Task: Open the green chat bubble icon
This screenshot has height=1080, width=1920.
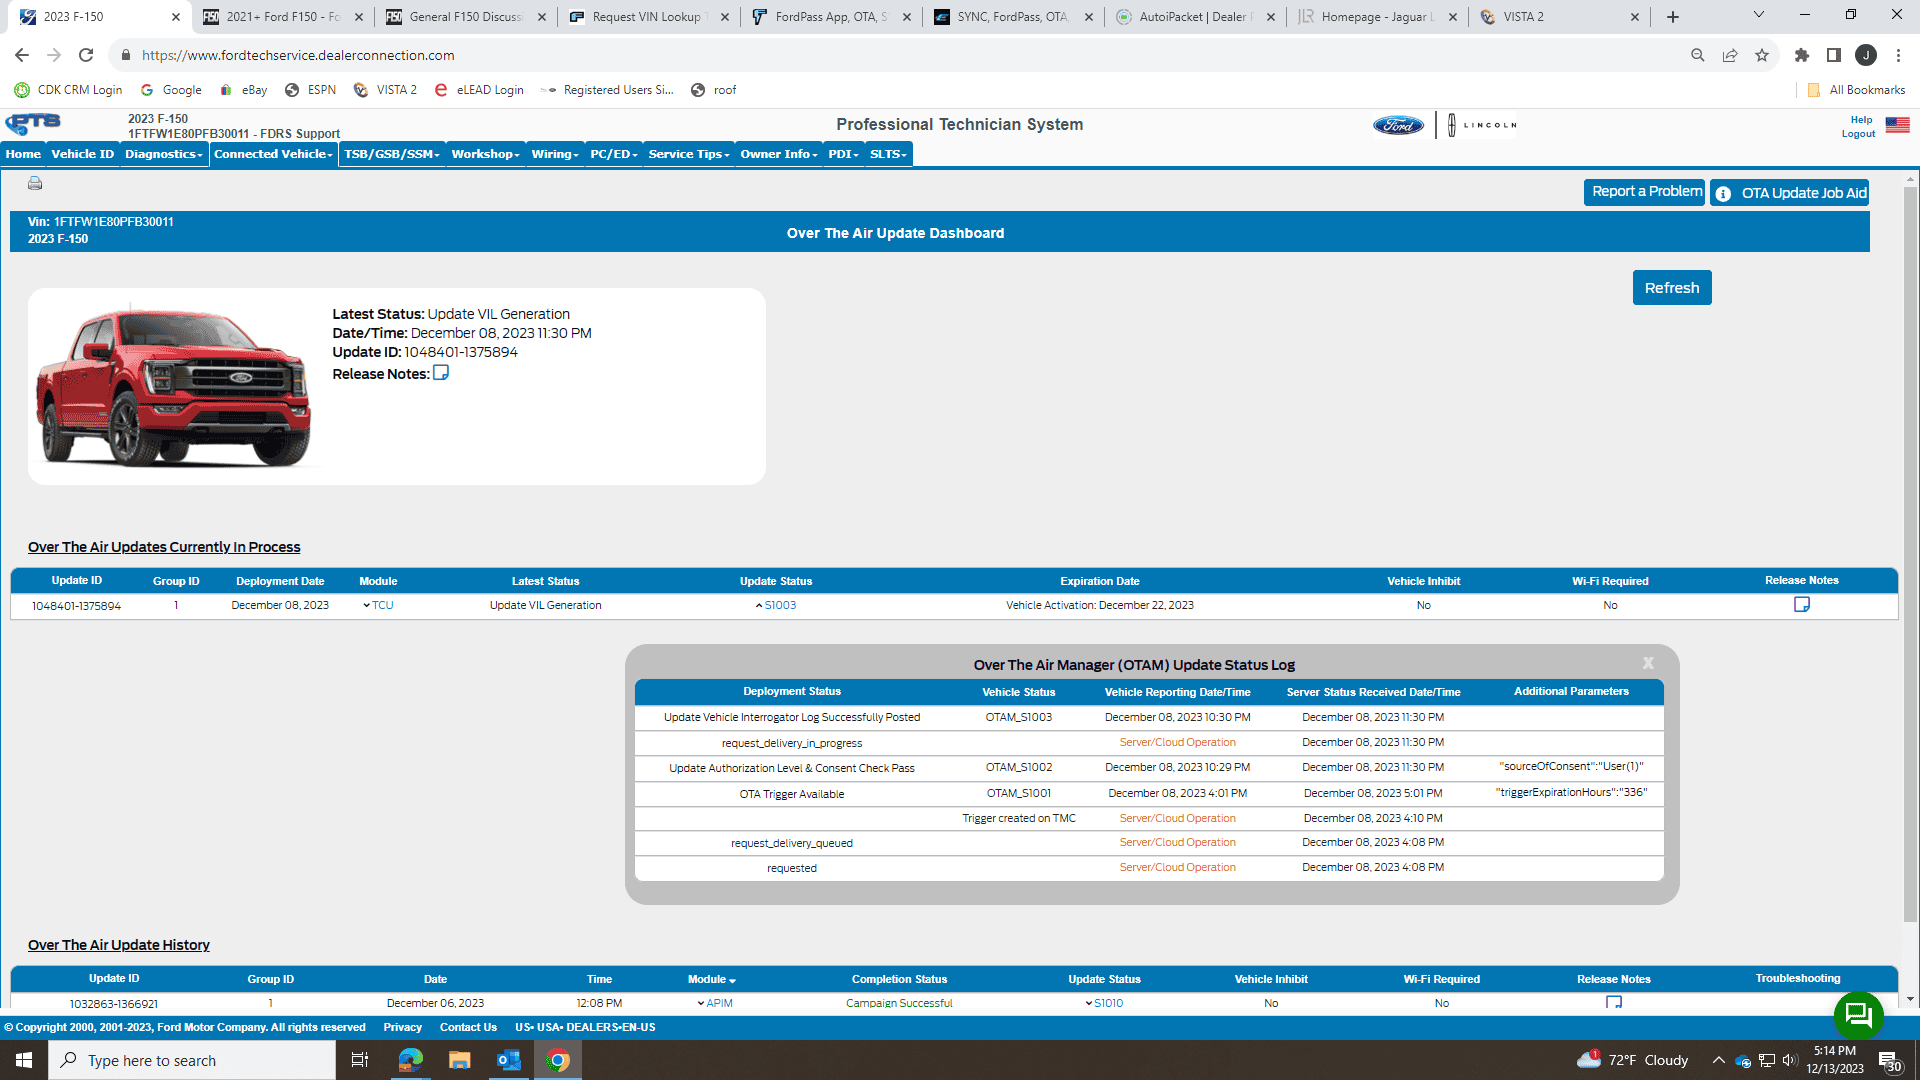Action: [1858, 1015]
